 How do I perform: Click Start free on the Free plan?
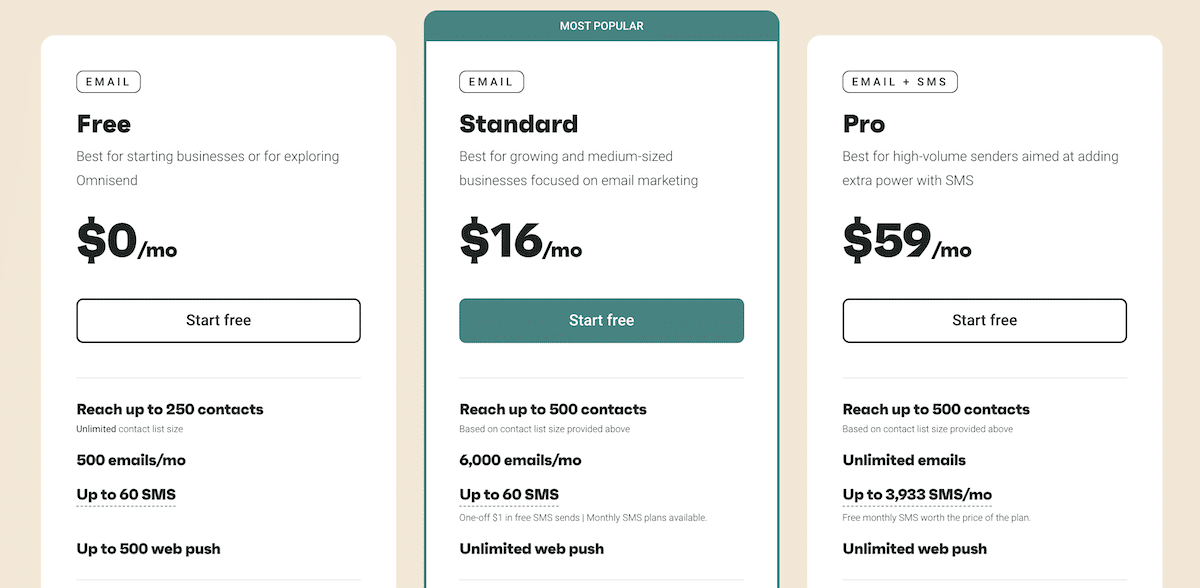pyautogui.click(x=218, y=321)
